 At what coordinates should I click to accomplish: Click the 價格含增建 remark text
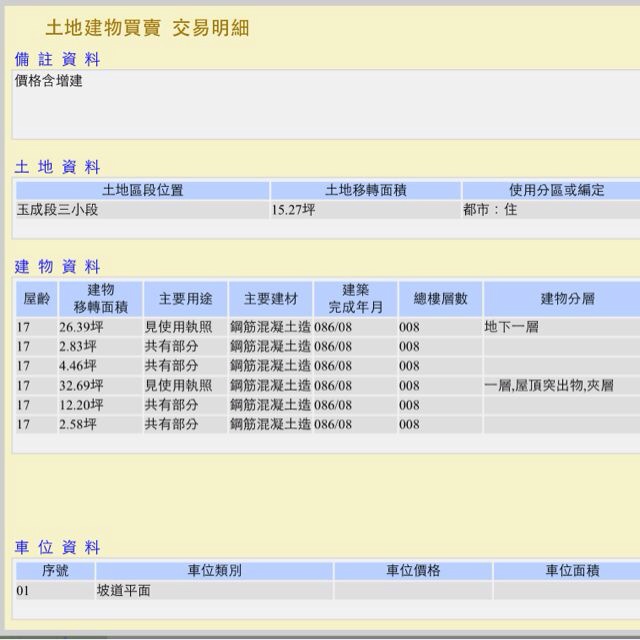49,81
